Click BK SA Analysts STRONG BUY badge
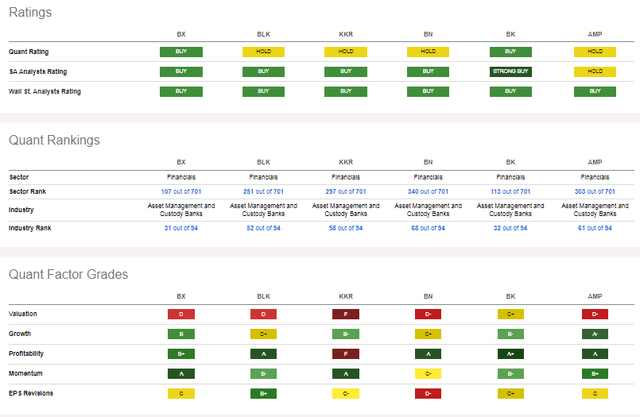The height and width of the screenshot is (417, 640). click(x=511, y=72)
